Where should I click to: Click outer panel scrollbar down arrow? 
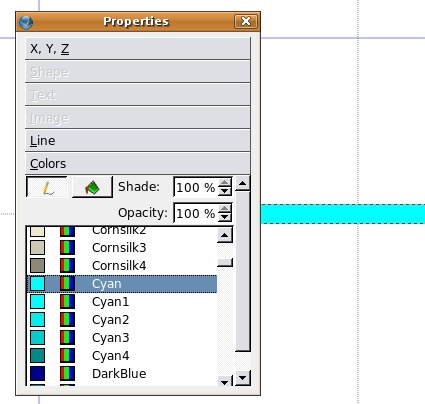pyautogui.click(x=243, y=378)
